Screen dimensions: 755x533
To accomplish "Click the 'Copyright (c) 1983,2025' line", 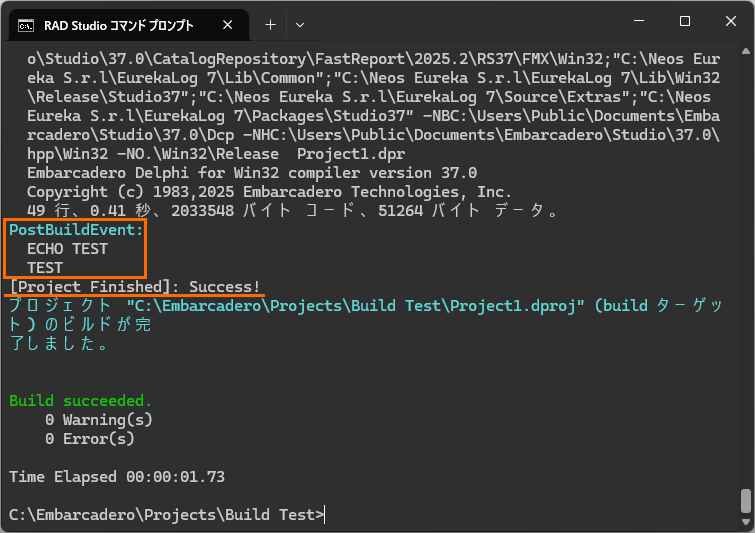I will tap(269, 192).
